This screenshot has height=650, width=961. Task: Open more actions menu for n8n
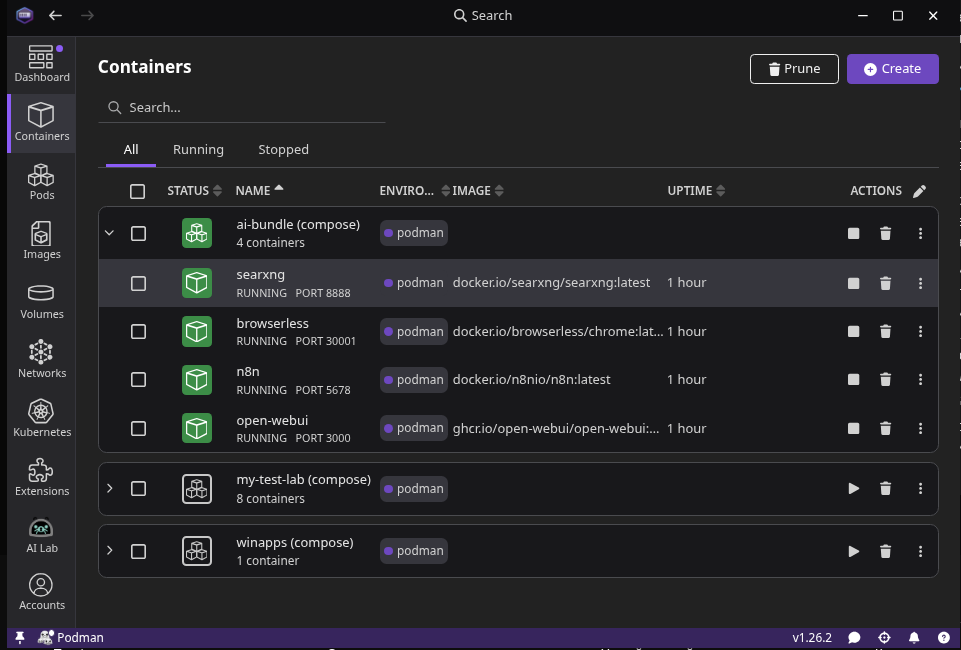920,380
